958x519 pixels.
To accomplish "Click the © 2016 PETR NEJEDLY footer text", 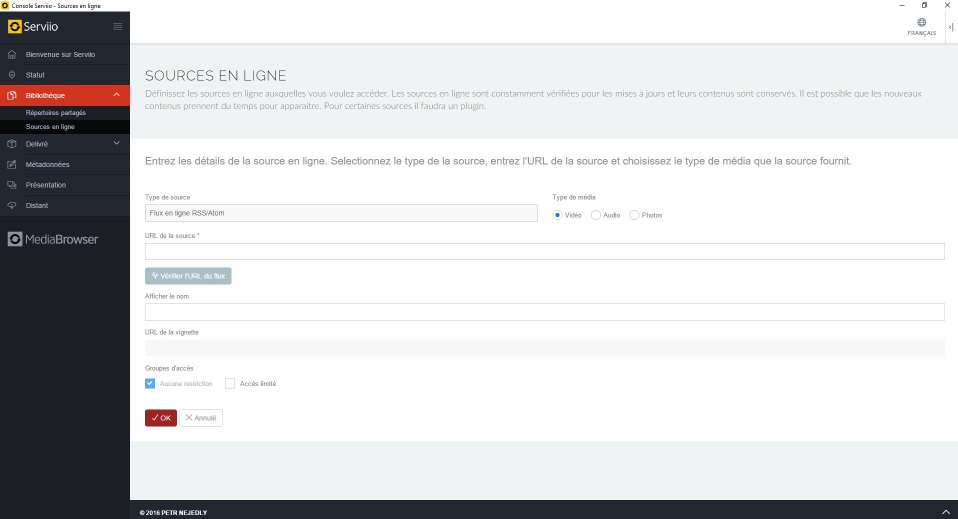I will point(174,512).
